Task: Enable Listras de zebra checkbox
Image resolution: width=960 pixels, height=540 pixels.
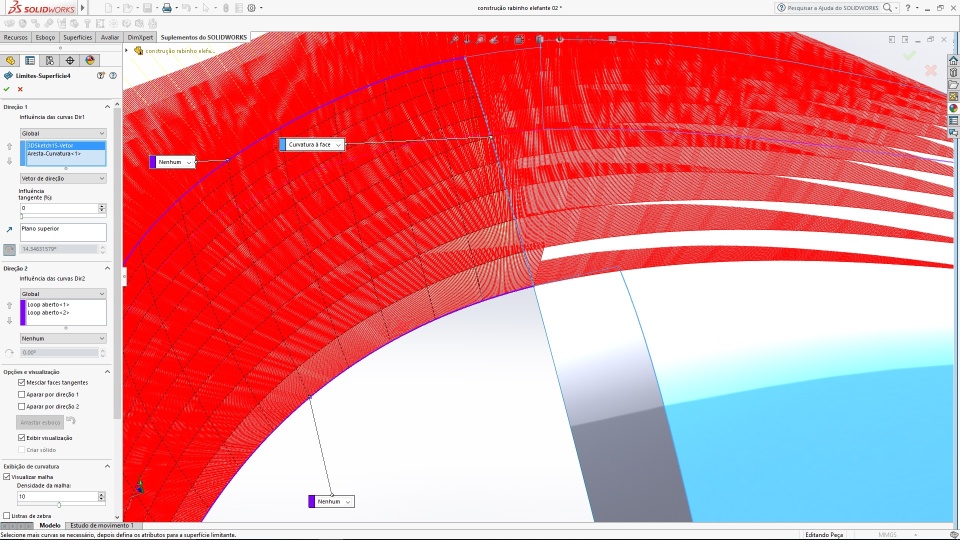Action: tap(7, 516)
